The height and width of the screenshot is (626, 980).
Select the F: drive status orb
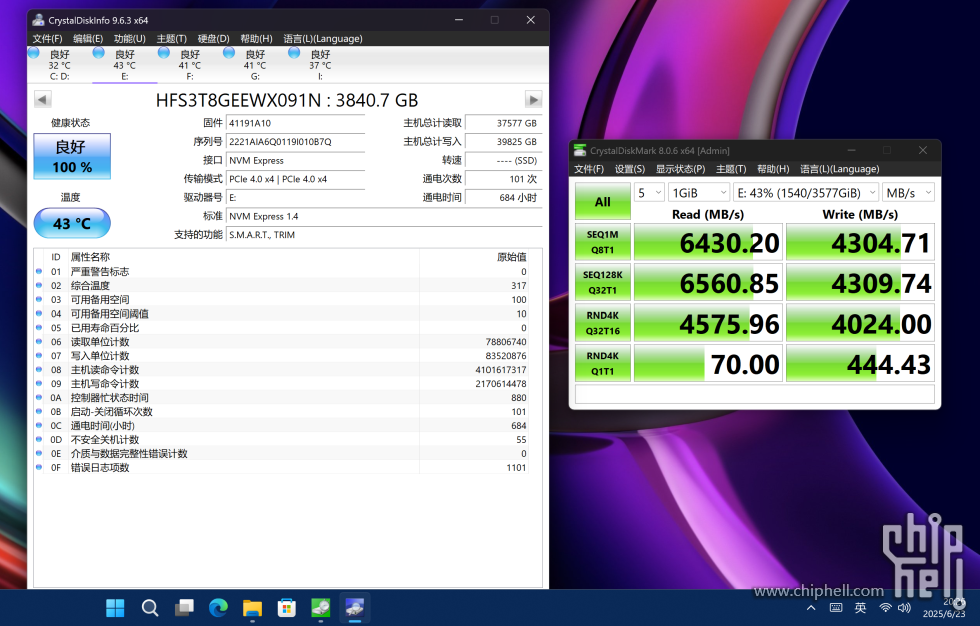tap(164, 53)
